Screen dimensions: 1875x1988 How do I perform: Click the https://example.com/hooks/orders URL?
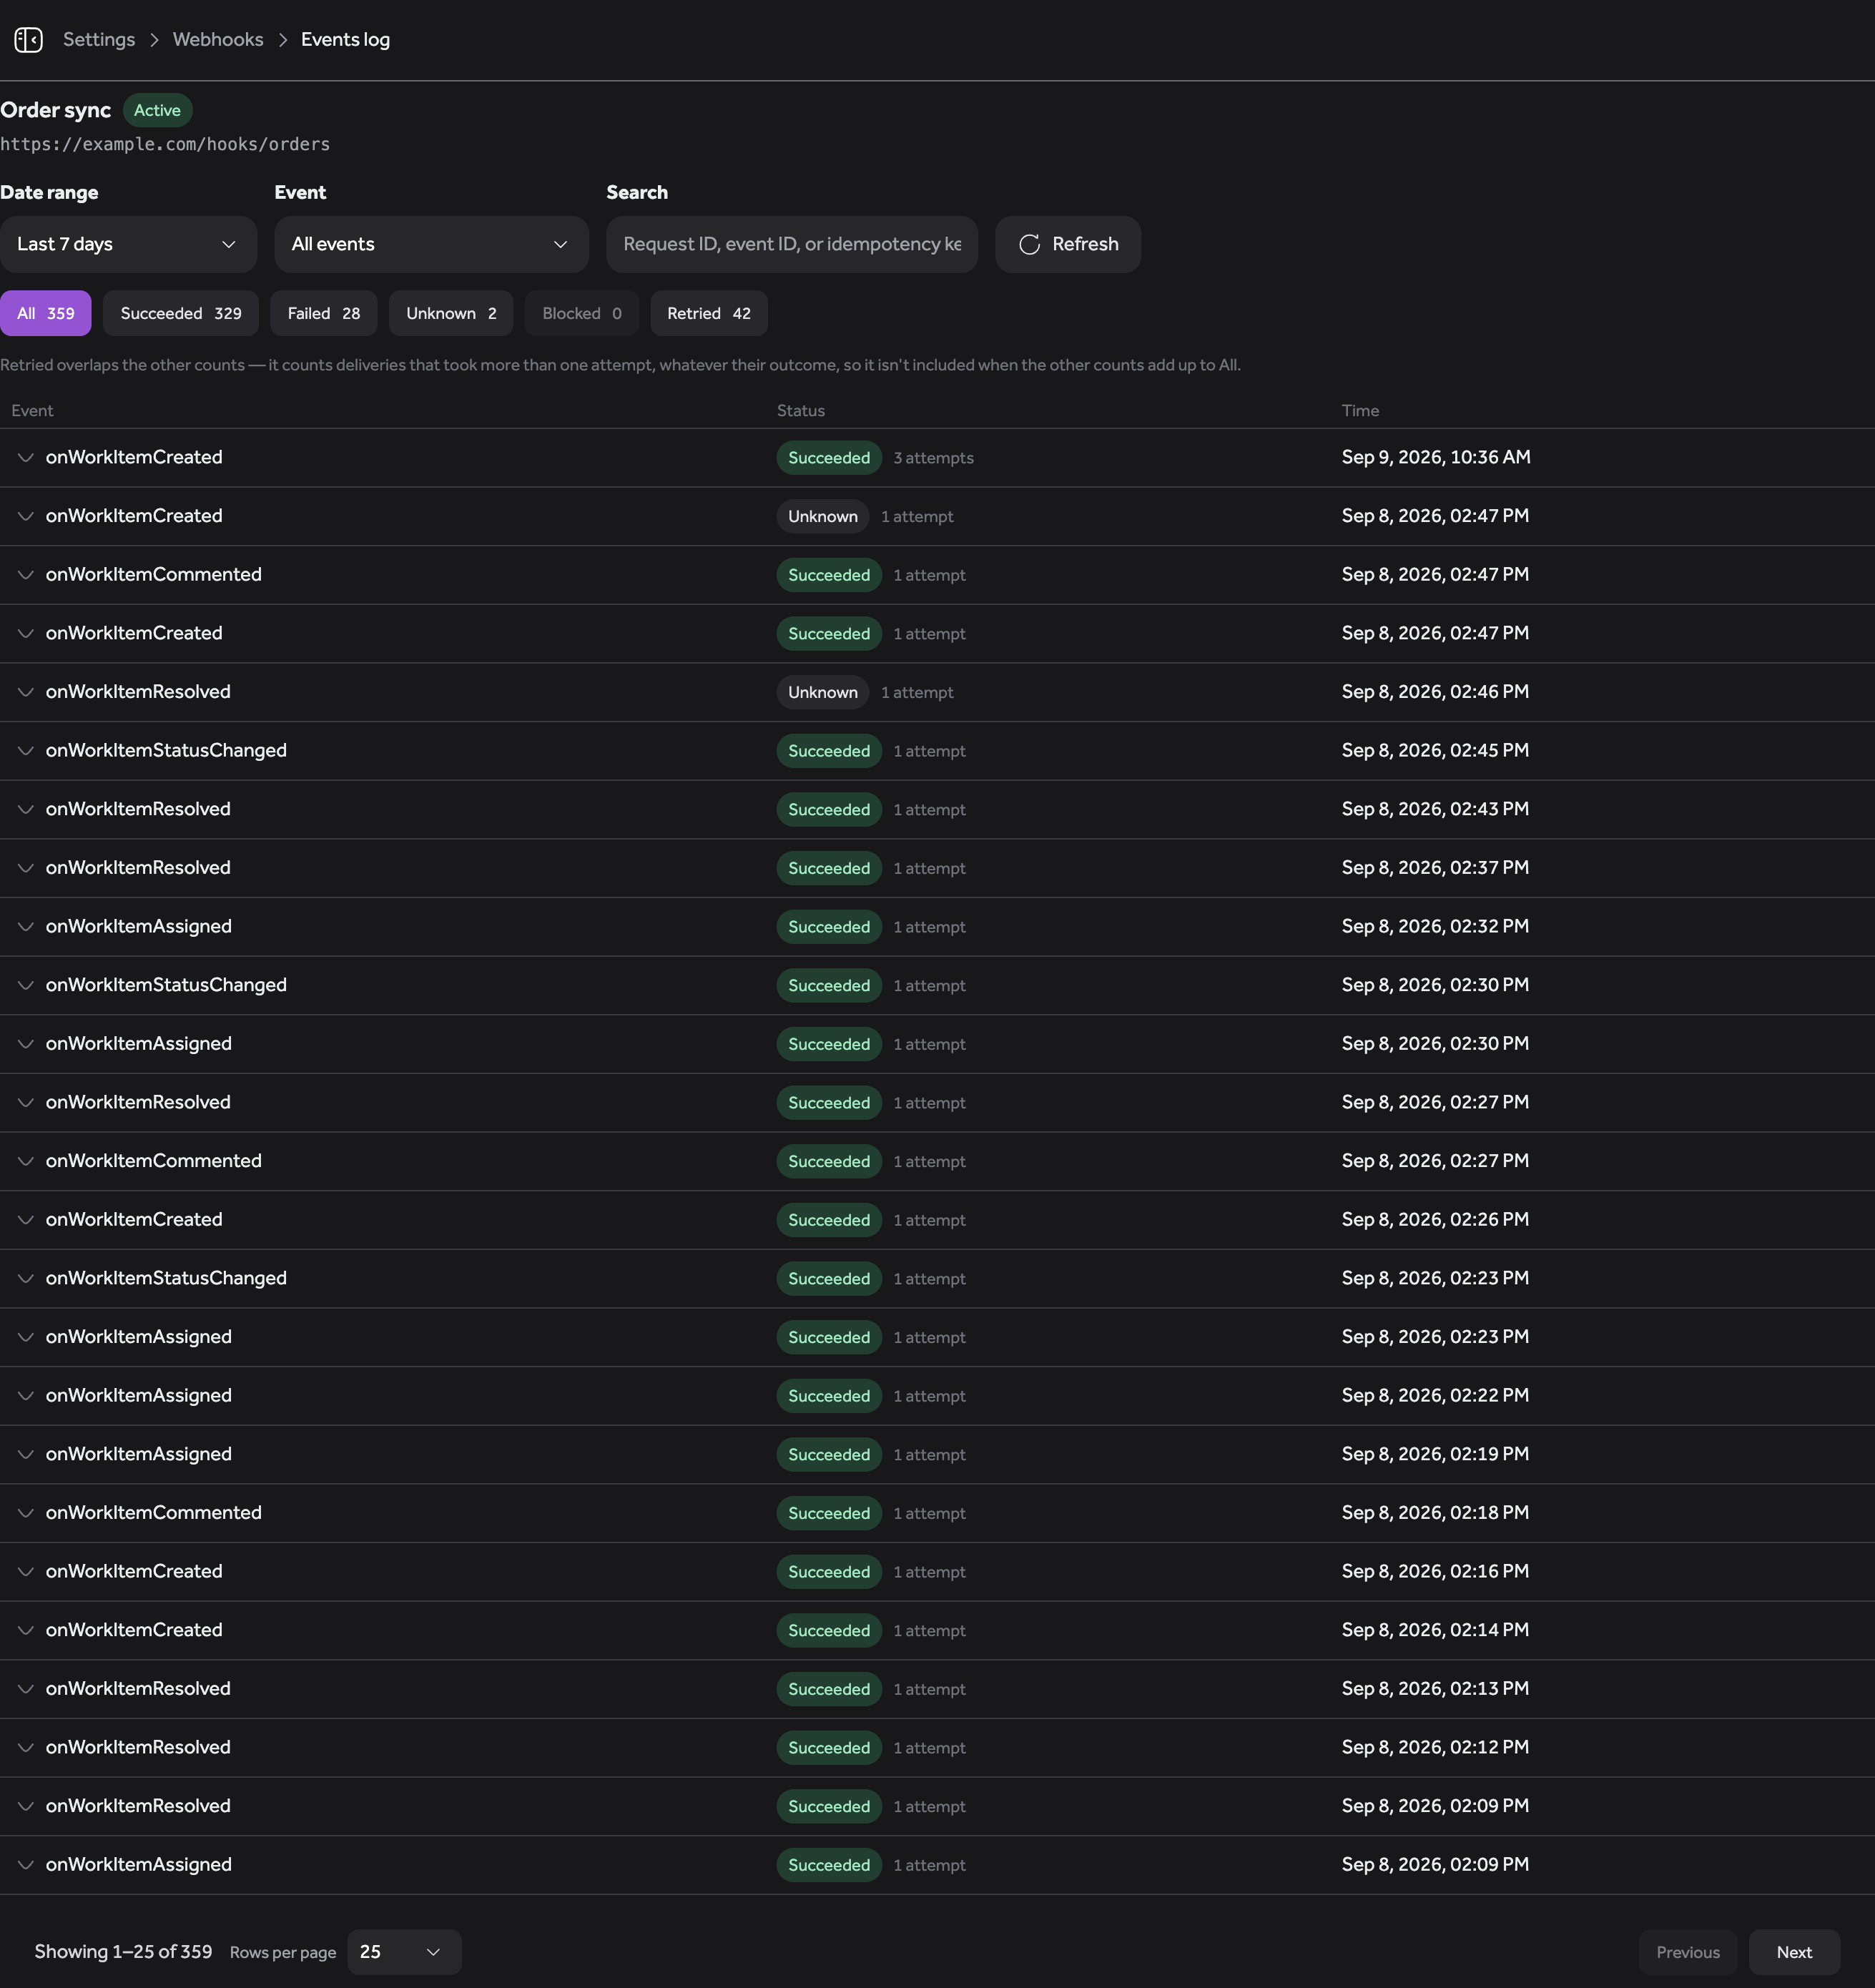(x=165, y=144)
